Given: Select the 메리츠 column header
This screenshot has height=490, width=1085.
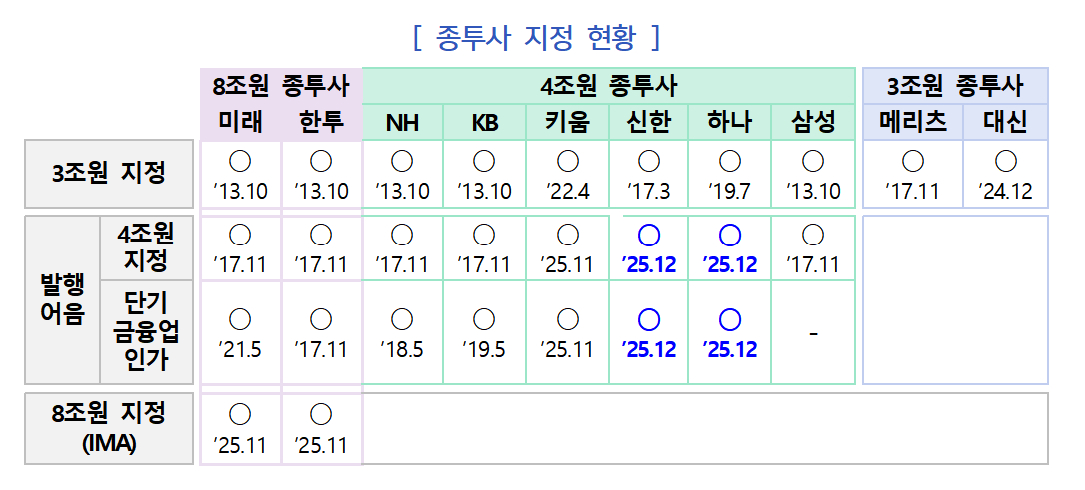Looking at the screenshot, I should [x=912, y=122].
